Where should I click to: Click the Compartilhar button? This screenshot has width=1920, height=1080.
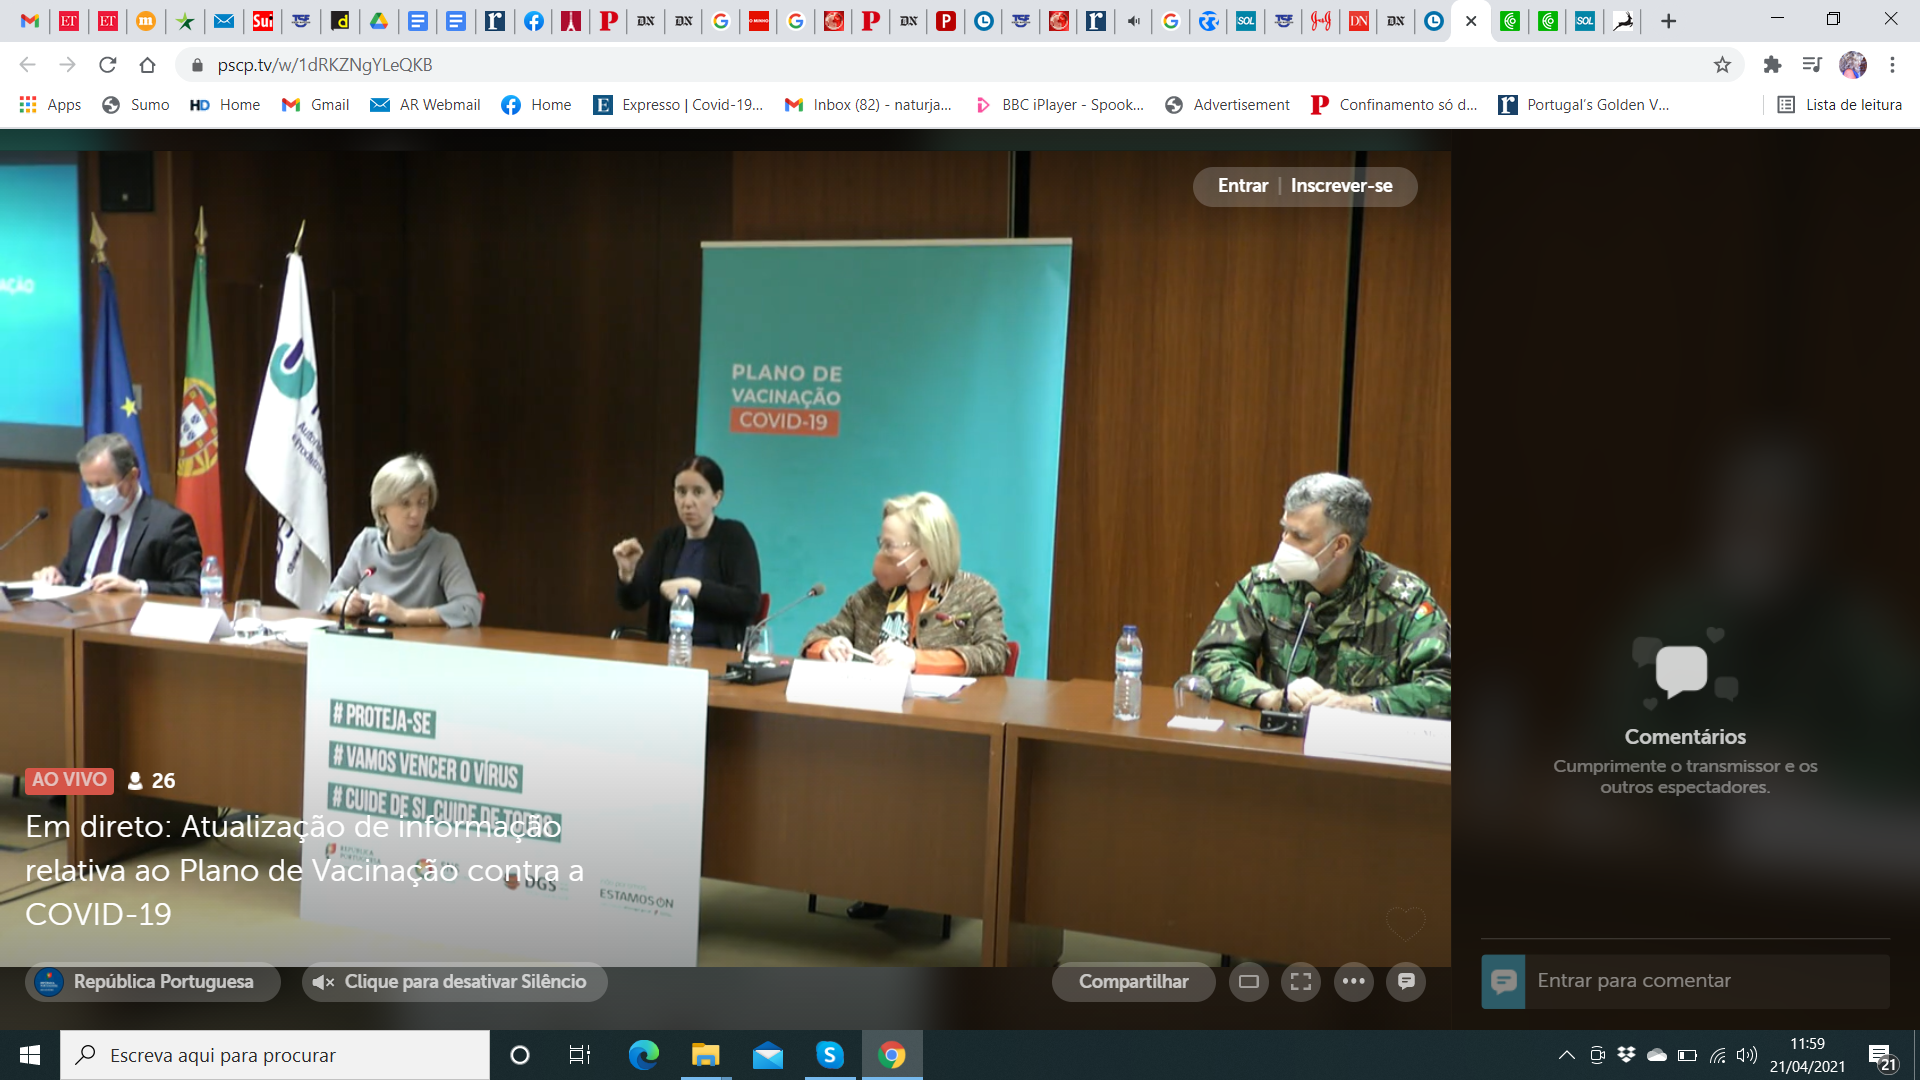coord(1133,982)
